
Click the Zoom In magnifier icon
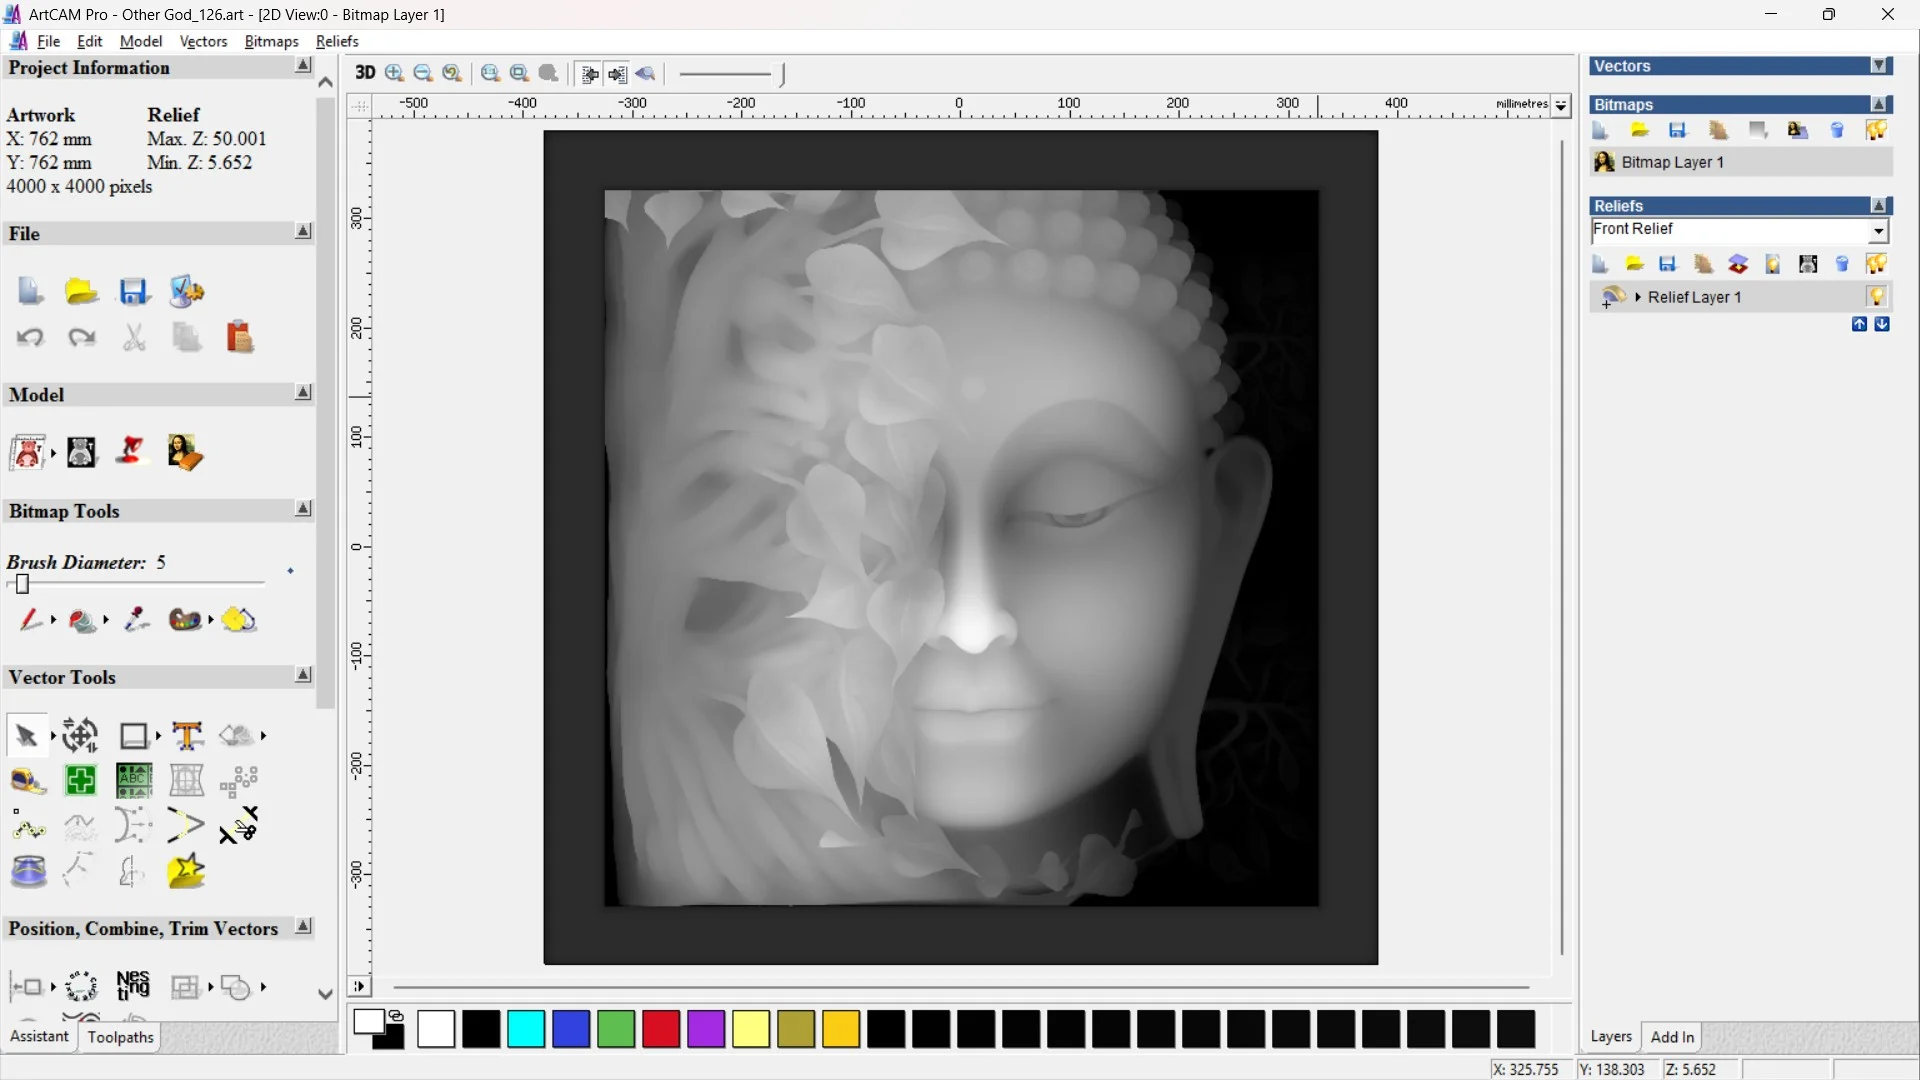pos(394,73)
